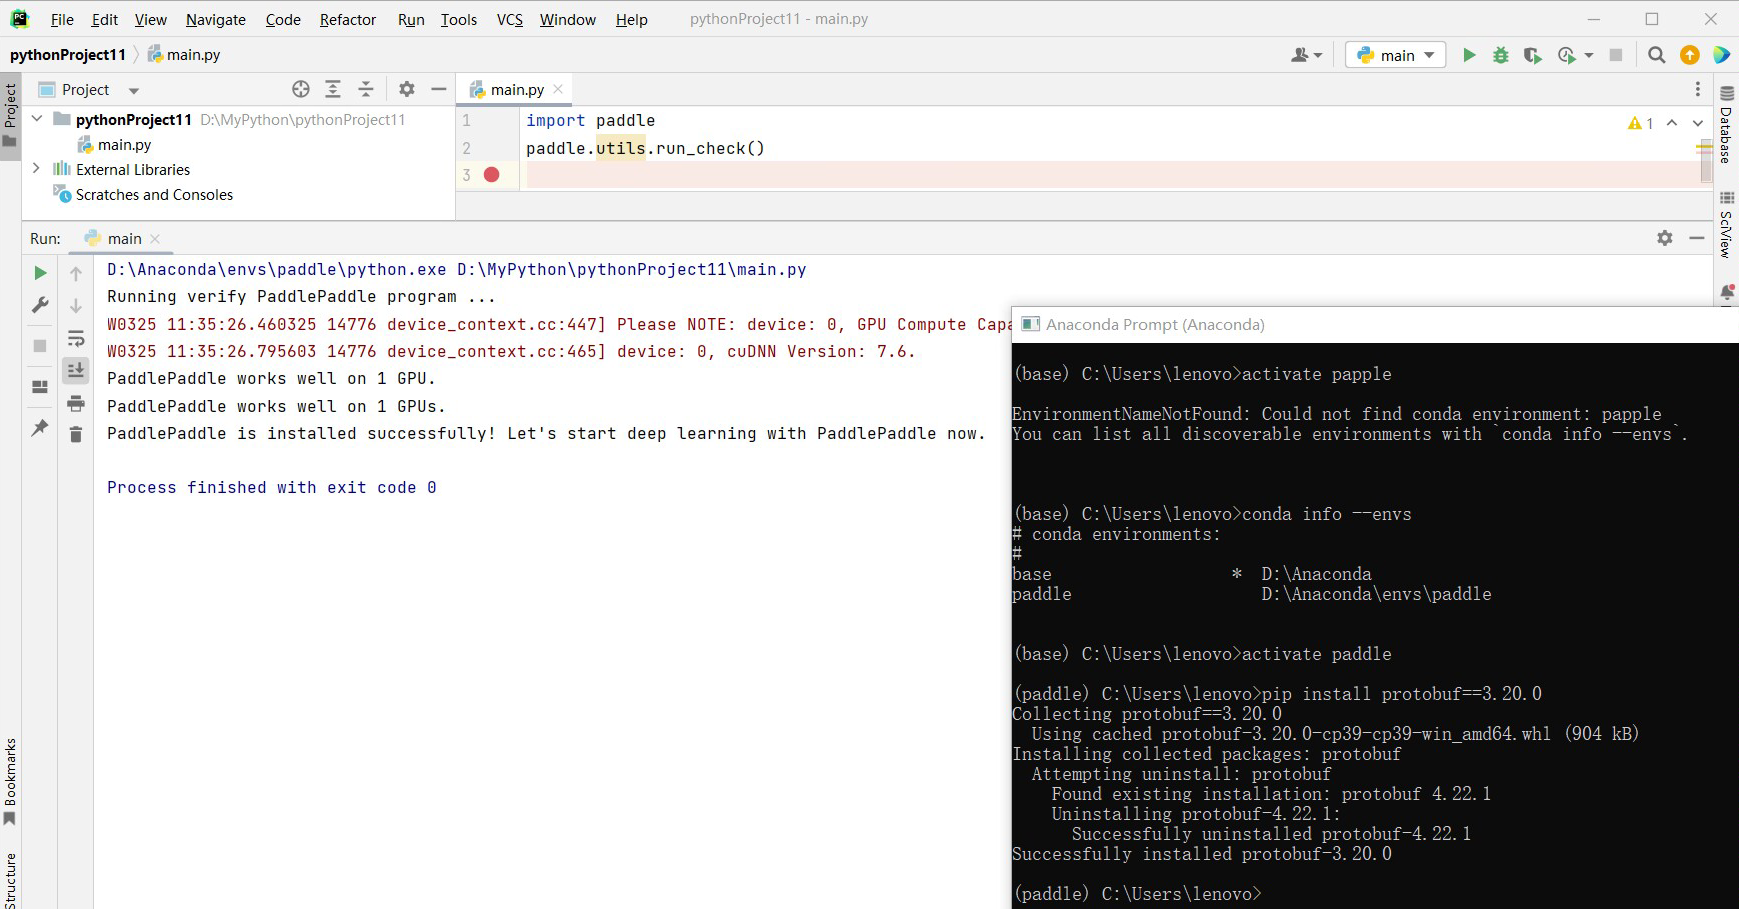Click the Profile run icon in toolbar
This screenshot has height=909, width=1739.
click(x=1567, y=55)
